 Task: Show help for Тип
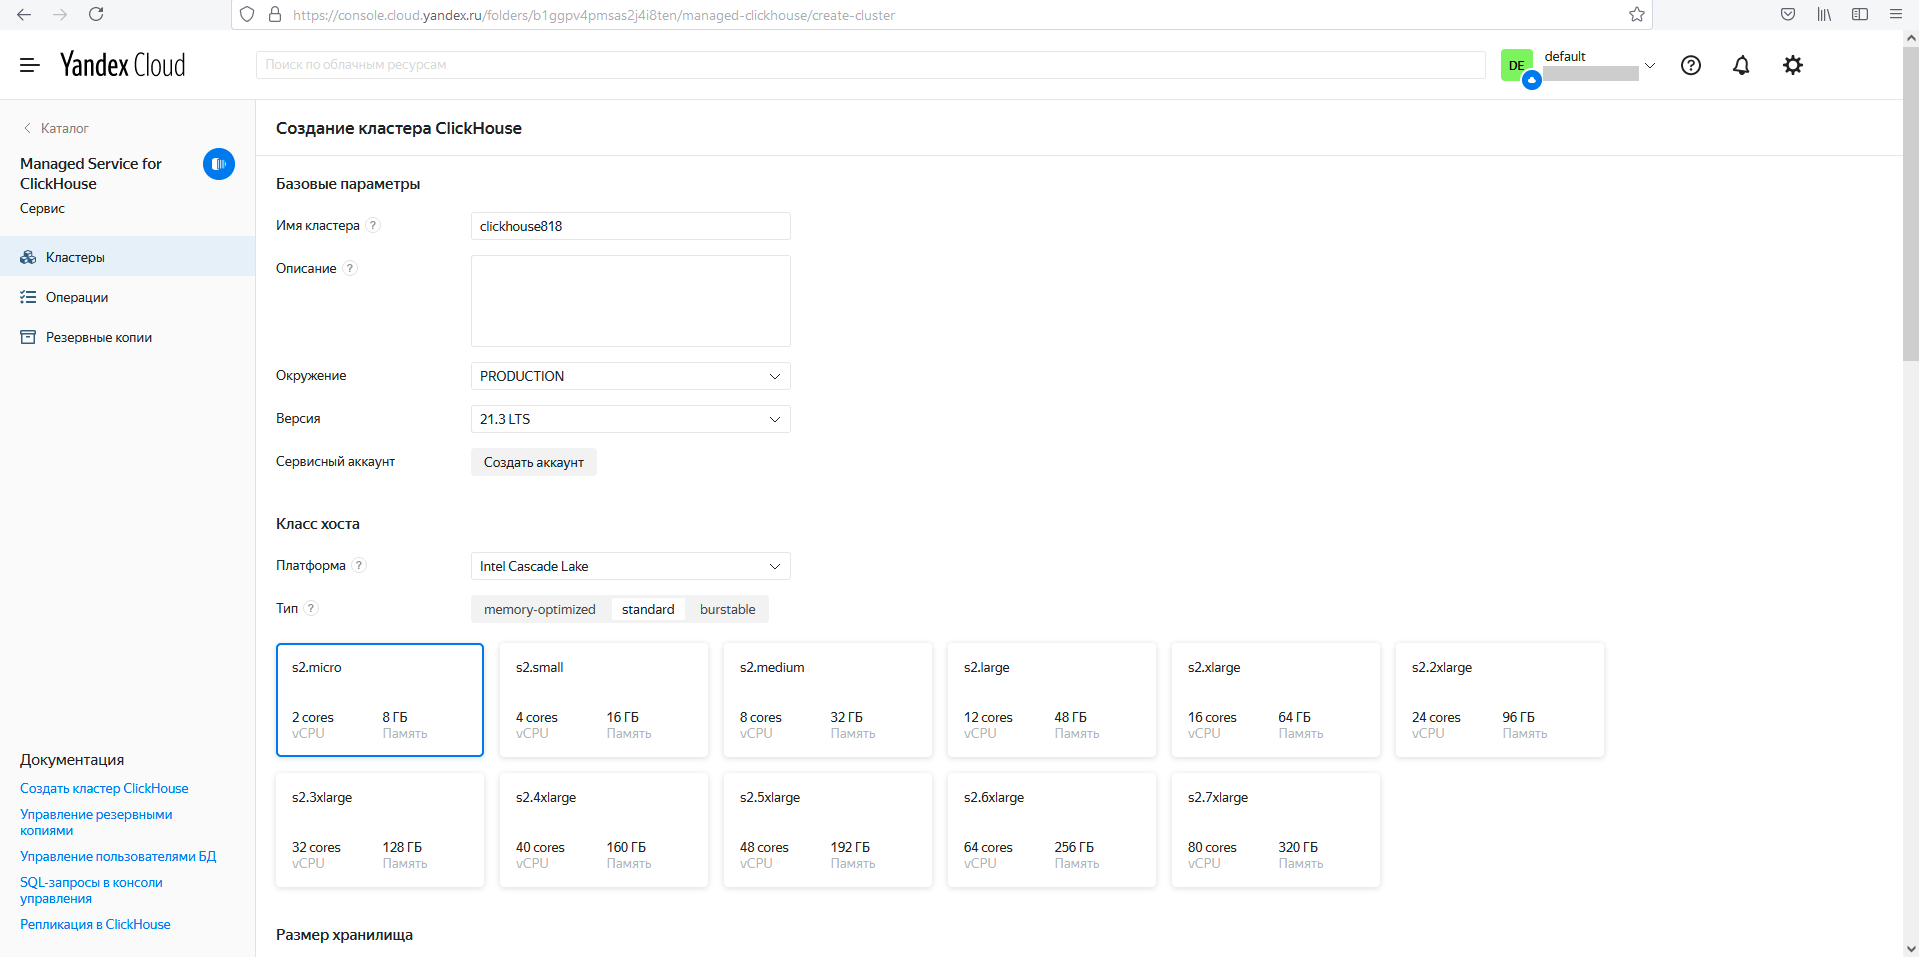coord(311,608)
